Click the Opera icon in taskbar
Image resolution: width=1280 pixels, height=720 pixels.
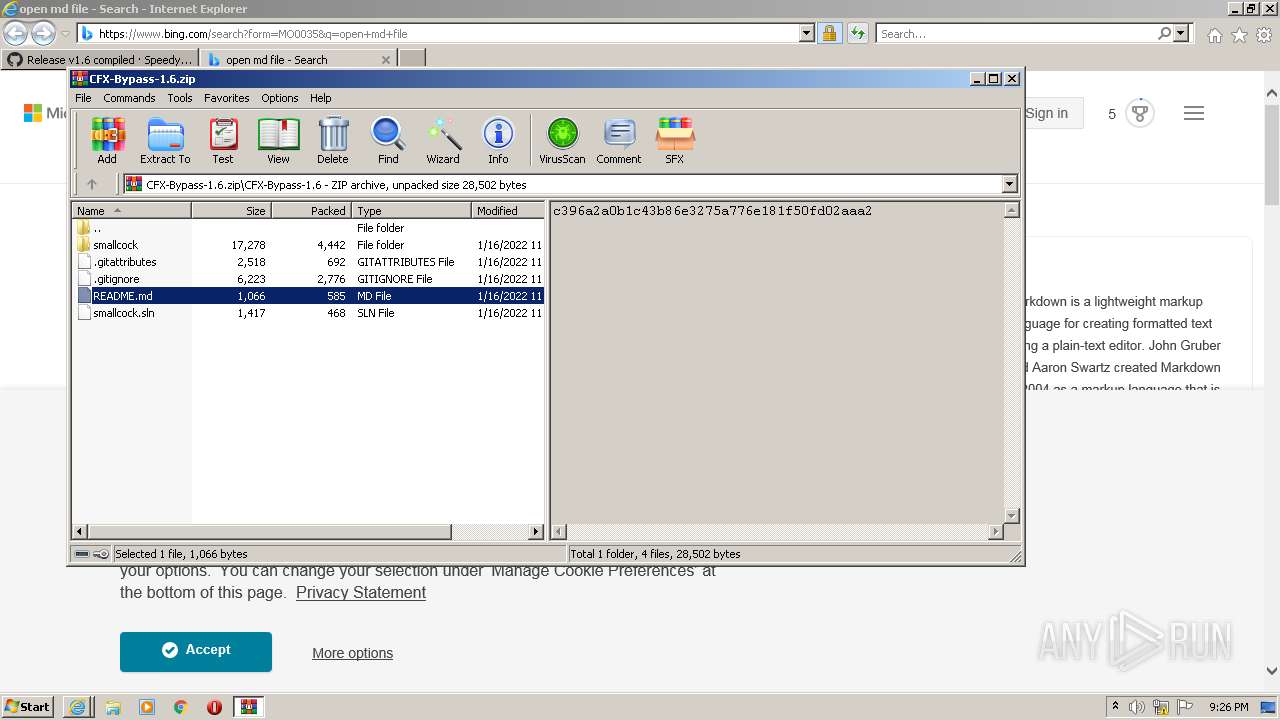(x=214, y=706)
